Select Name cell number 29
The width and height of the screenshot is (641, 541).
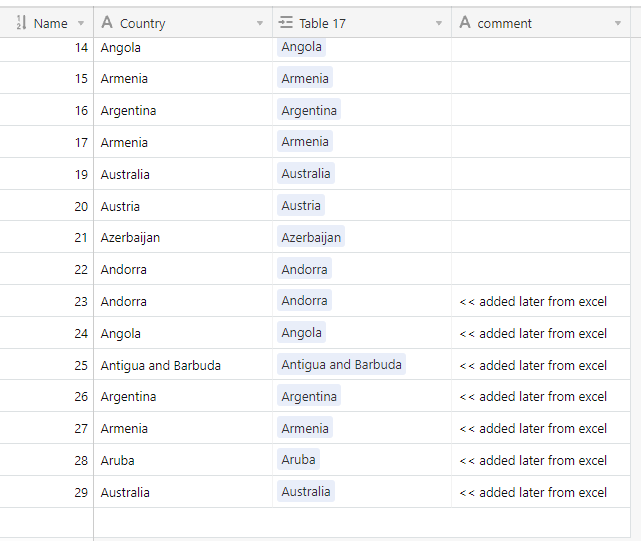(47, 492)
